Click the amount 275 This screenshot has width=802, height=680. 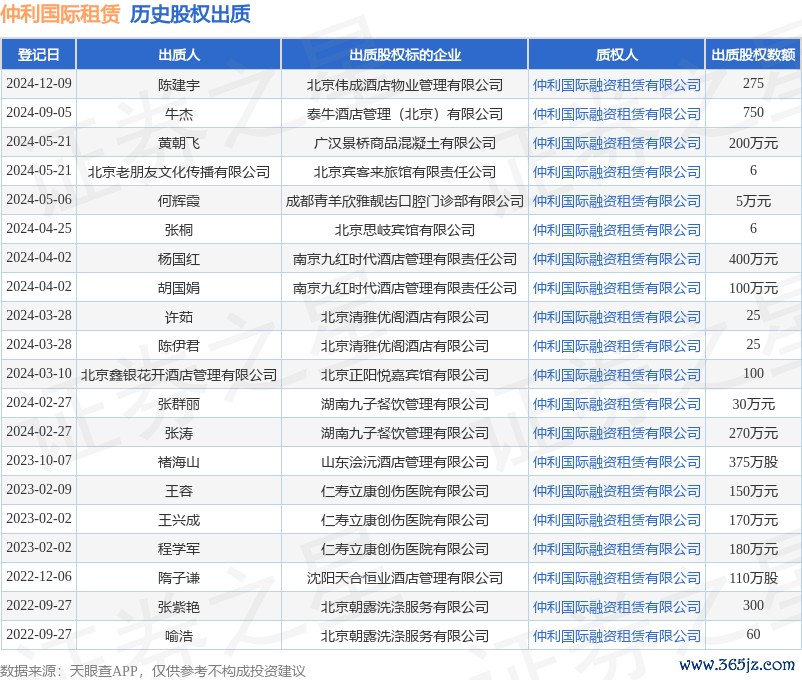click(753, 83)
